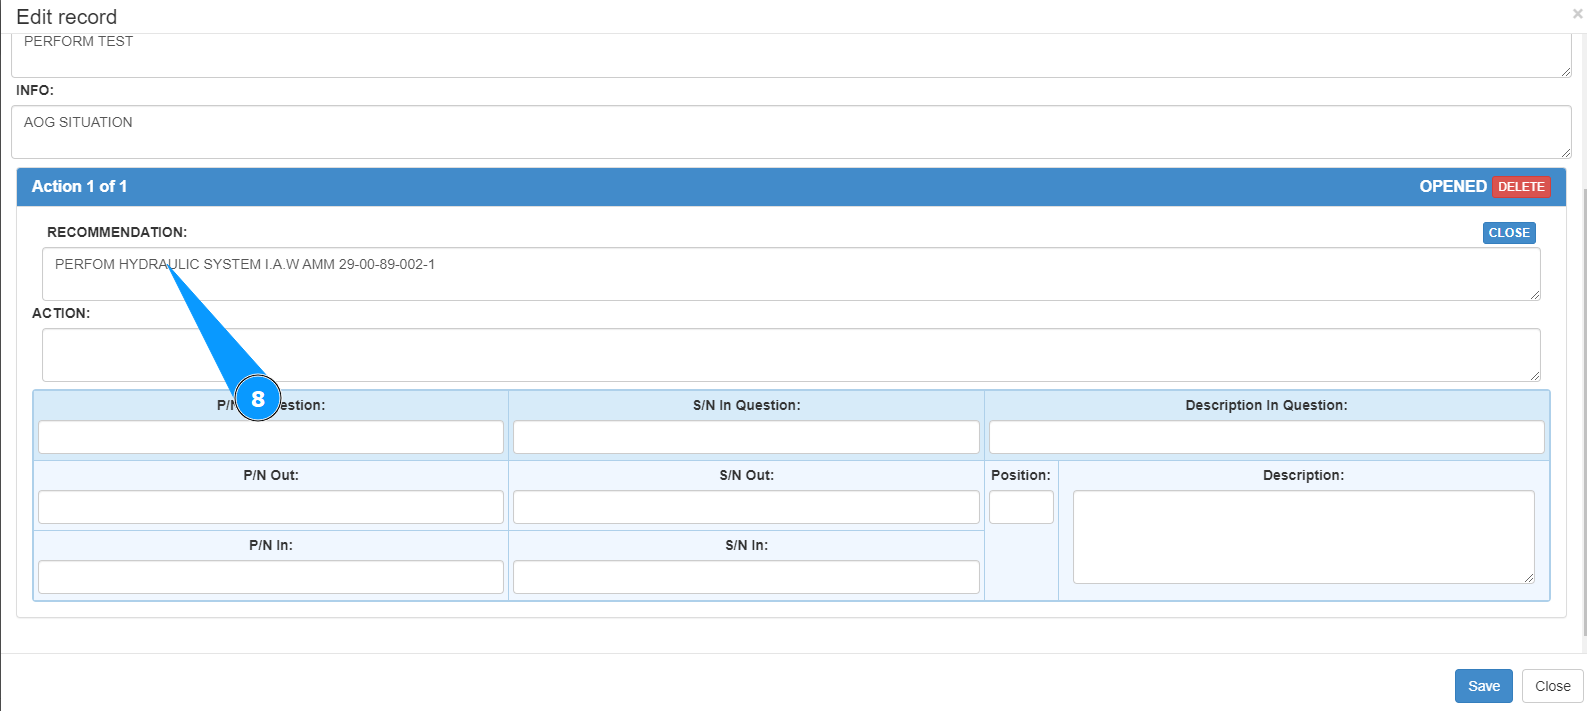Click the P/N In: label
This screenshot has width=1587, height=711.
tap(271, 545)
